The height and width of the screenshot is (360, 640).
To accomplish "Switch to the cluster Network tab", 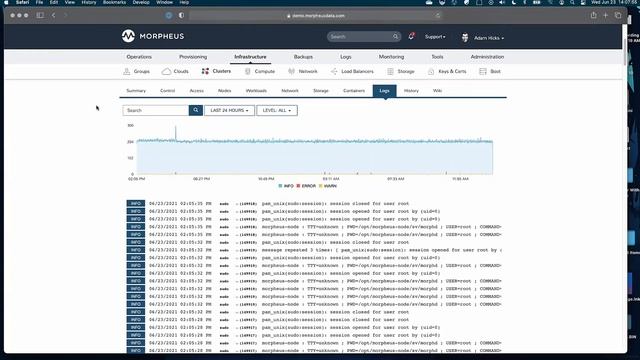I will [x=290, y=91].
